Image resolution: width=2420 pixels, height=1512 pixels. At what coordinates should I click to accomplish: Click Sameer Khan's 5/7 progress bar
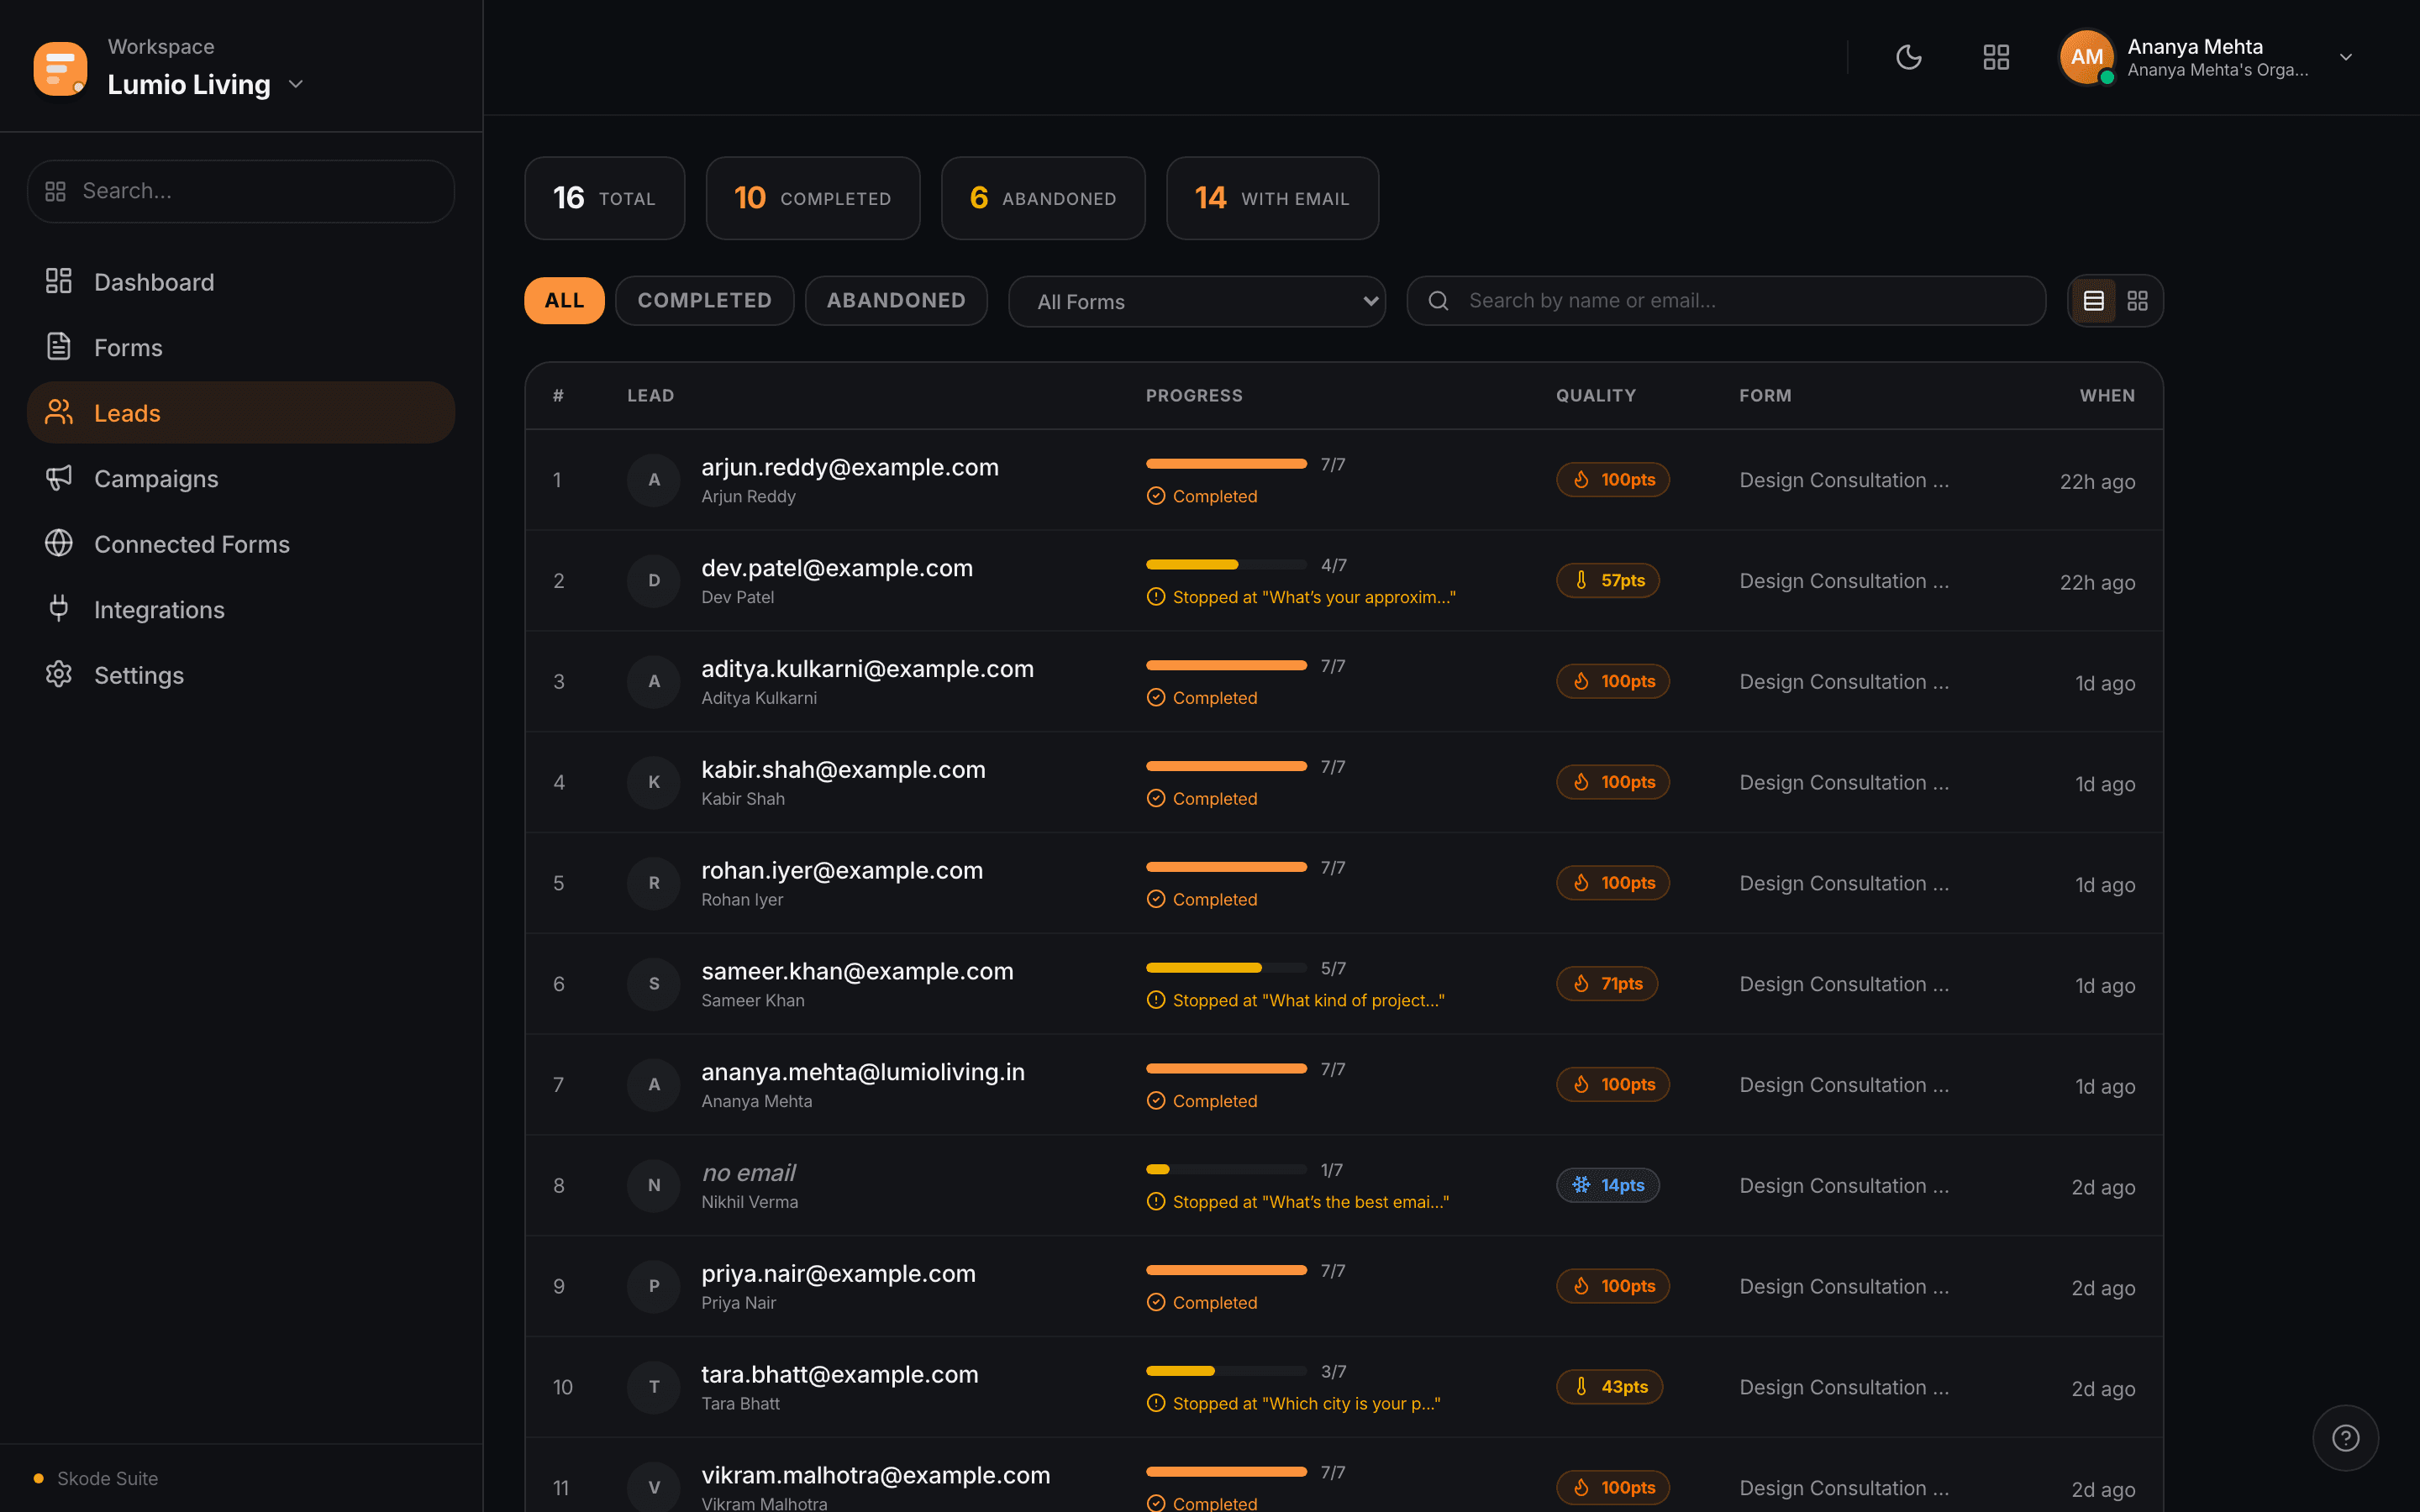(1226, 968)
